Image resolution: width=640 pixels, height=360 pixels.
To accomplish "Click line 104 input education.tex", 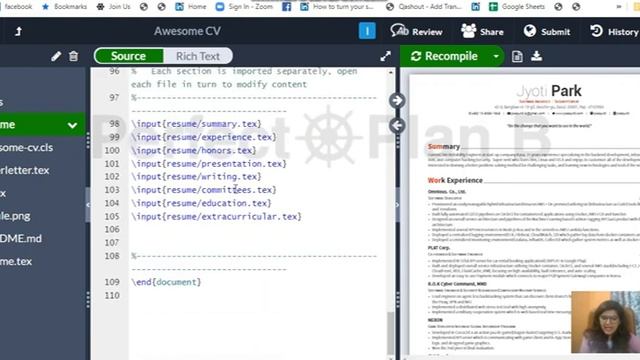I will pos(201,203).
